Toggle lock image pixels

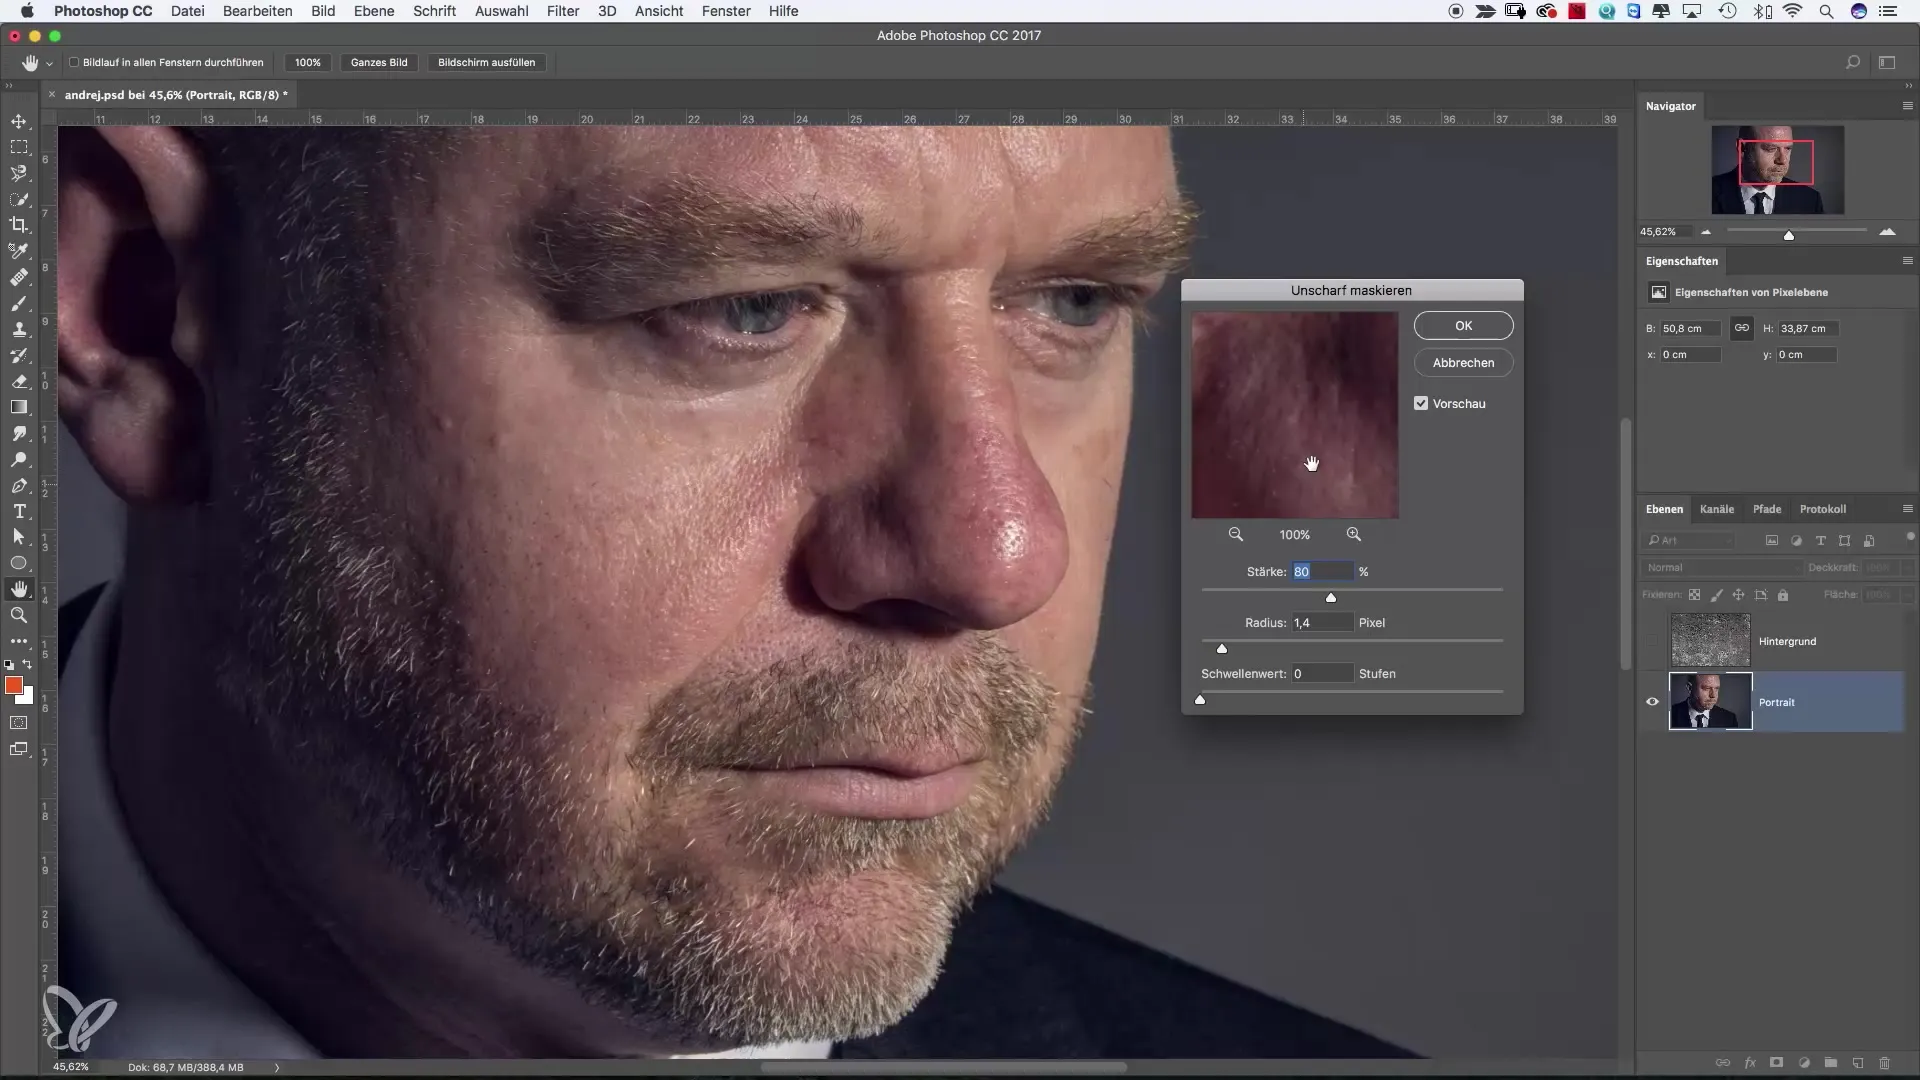[x=1716, y=595]
